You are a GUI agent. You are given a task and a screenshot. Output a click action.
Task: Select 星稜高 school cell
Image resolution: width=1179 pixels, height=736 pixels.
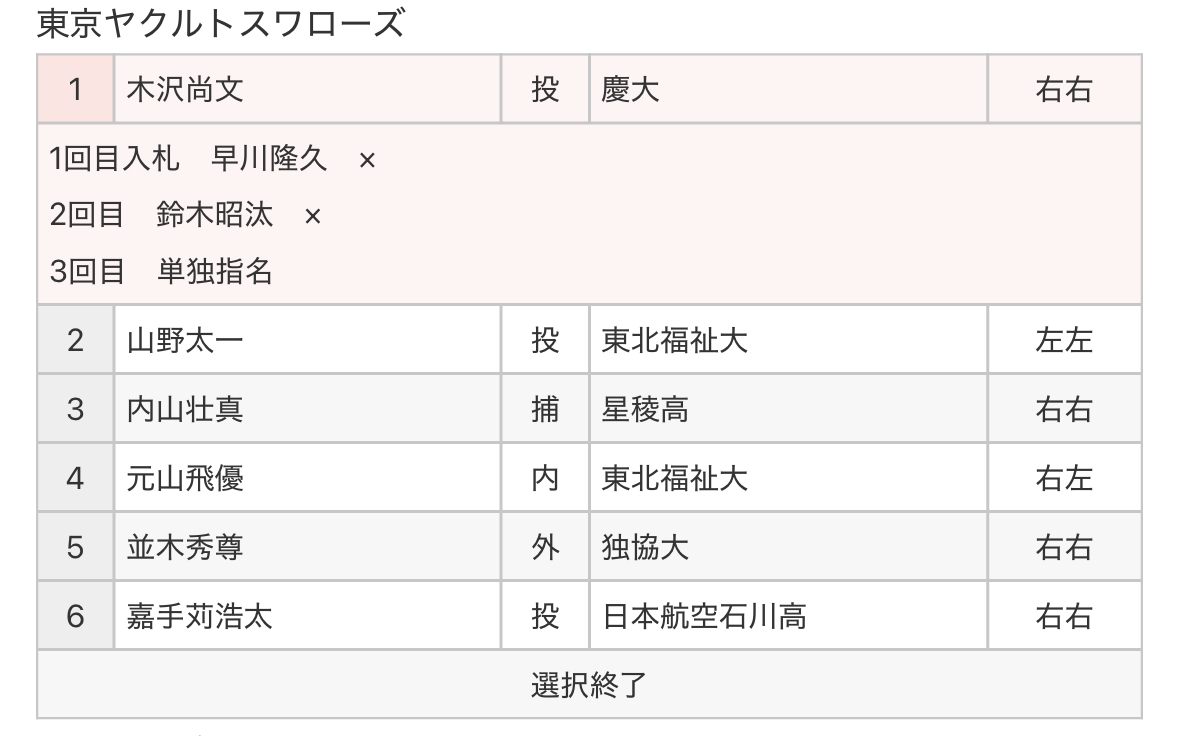(x=788, y=409)
